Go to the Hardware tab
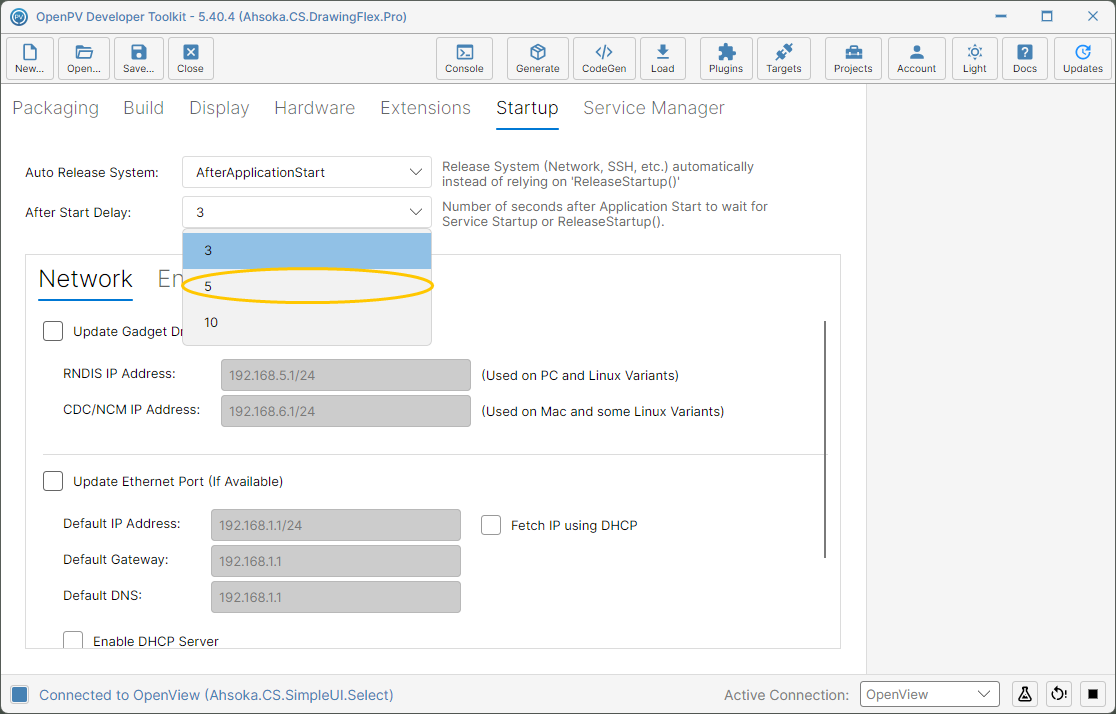 [315, 107]
